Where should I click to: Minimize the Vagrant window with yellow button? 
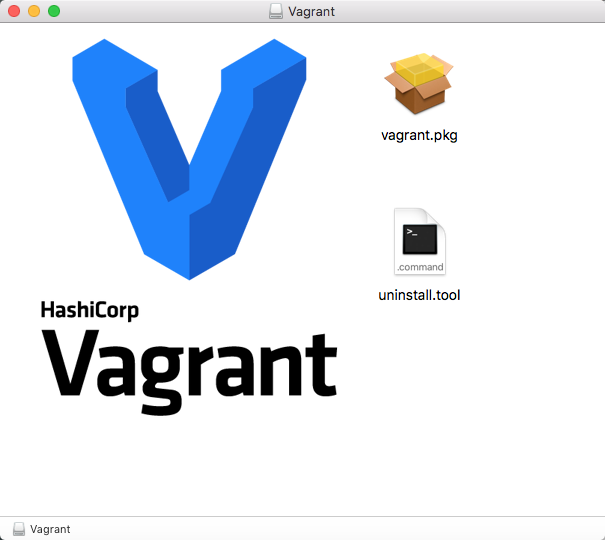(34, 11)
